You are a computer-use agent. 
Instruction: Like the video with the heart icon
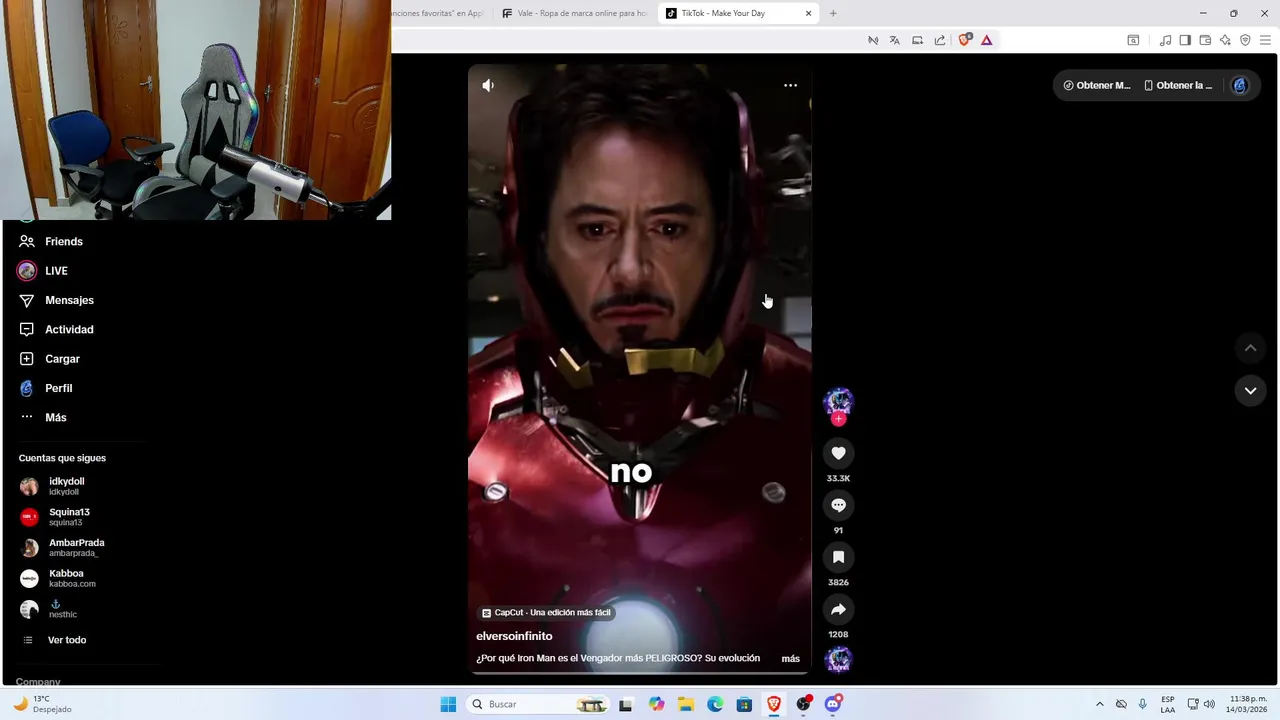click(838, 453)
